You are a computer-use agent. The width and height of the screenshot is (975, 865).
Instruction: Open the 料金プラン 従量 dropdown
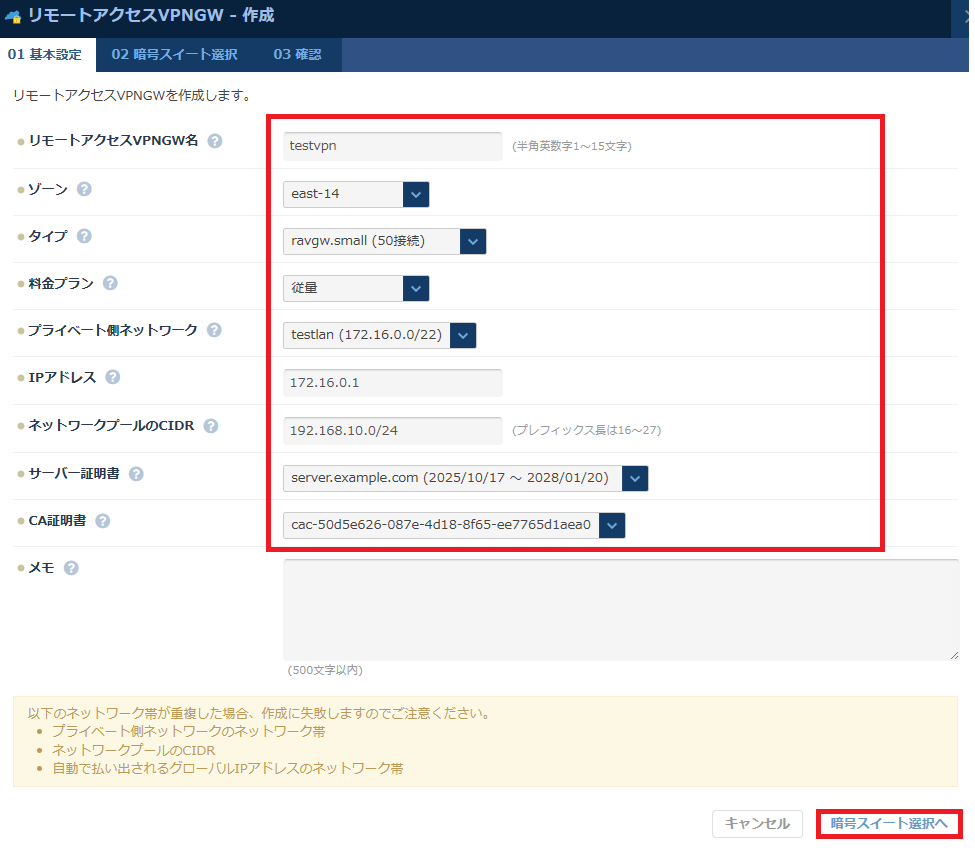click(356, 288)
